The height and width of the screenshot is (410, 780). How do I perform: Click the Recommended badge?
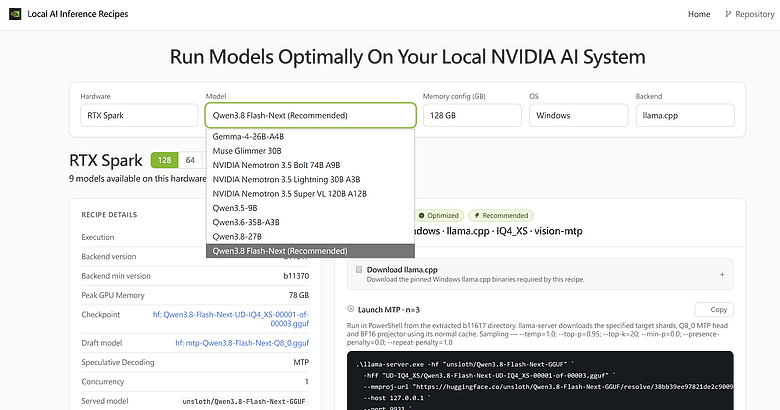(x=501, y=215)
